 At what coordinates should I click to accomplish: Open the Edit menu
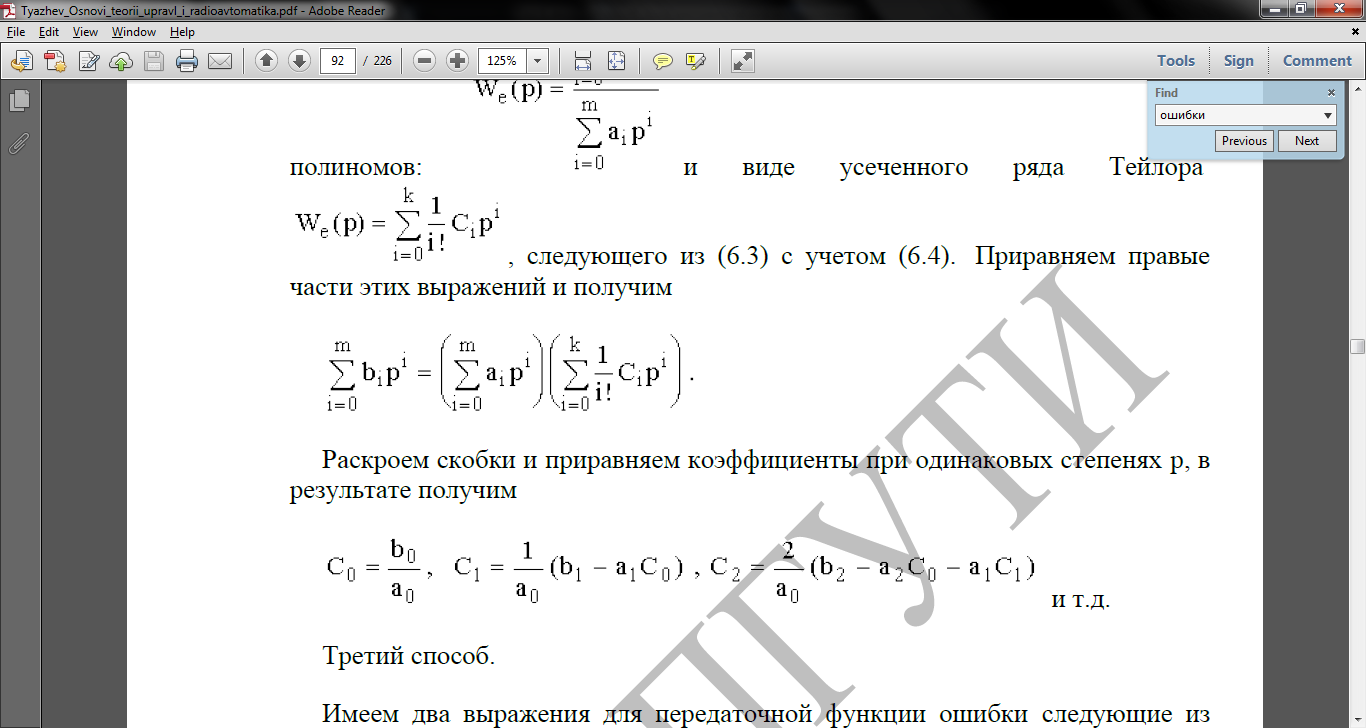coord(49,32)
